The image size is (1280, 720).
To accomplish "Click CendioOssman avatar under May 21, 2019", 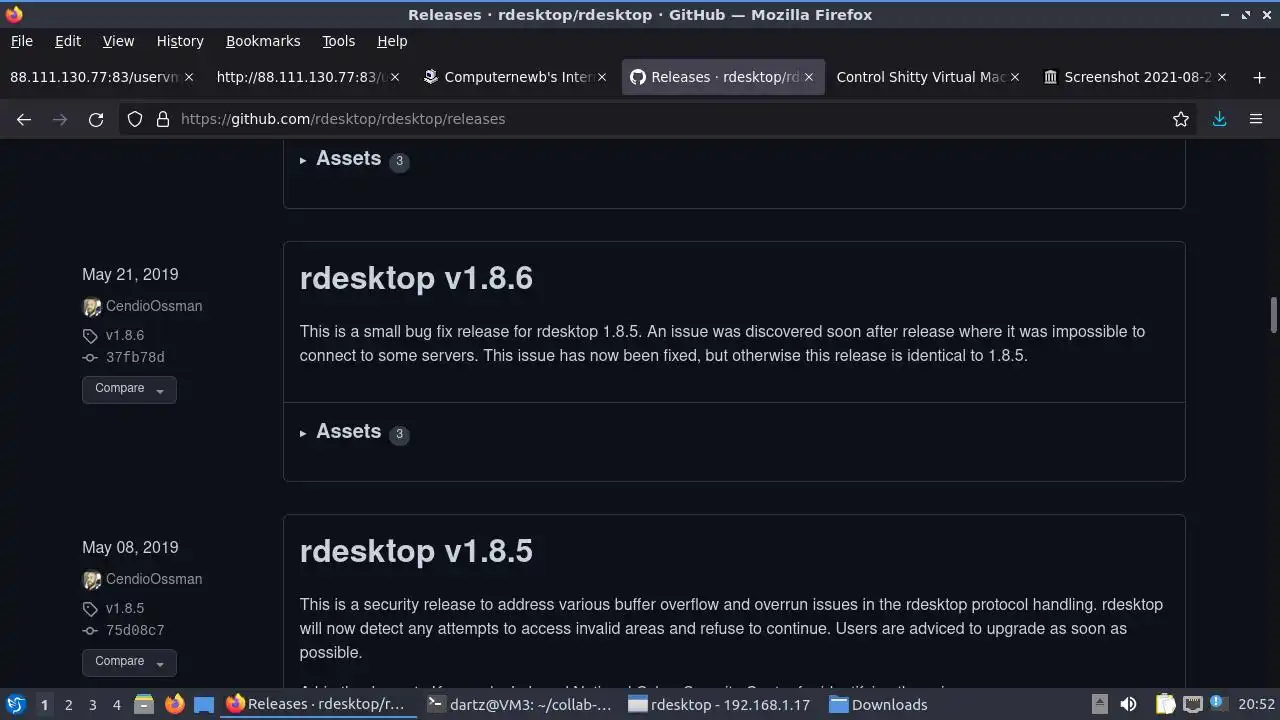I will coord(92,307).
